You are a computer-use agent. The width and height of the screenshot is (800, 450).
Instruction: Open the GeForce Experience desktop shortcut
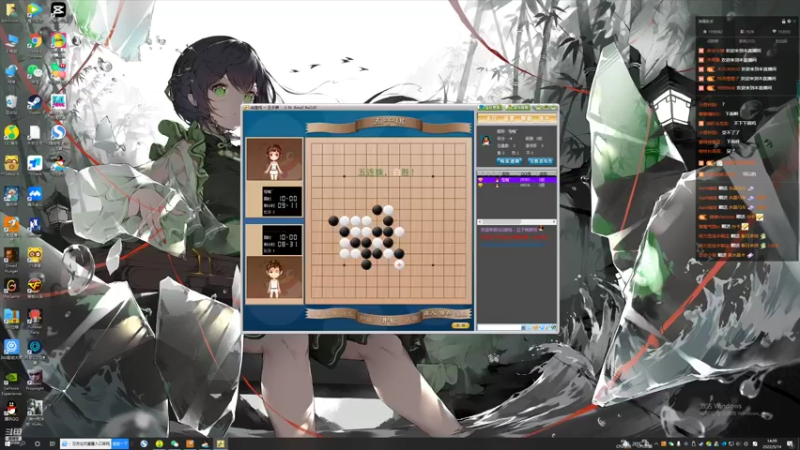coord(11,378)
